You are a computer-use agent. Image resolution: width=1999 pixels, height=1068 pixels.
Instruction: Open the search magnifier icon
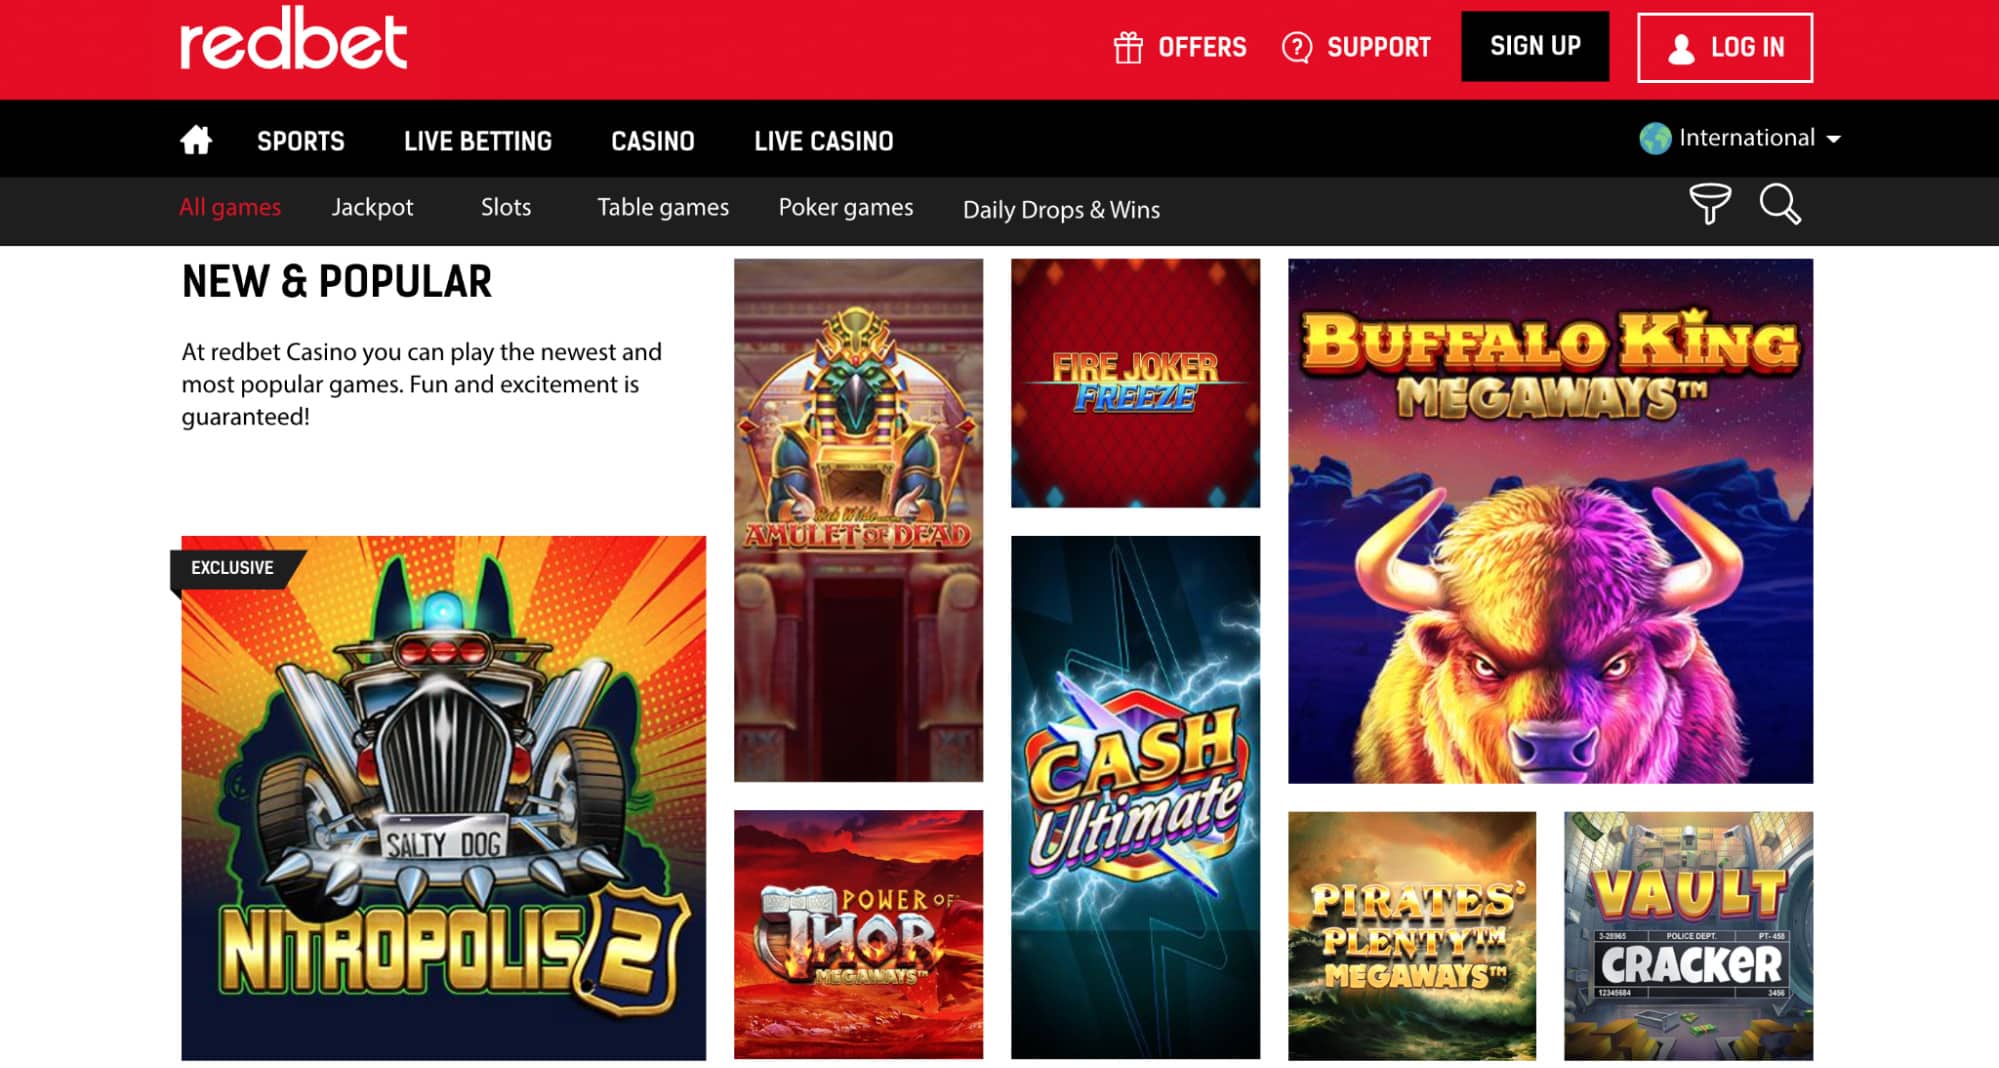pos(1779,207)
